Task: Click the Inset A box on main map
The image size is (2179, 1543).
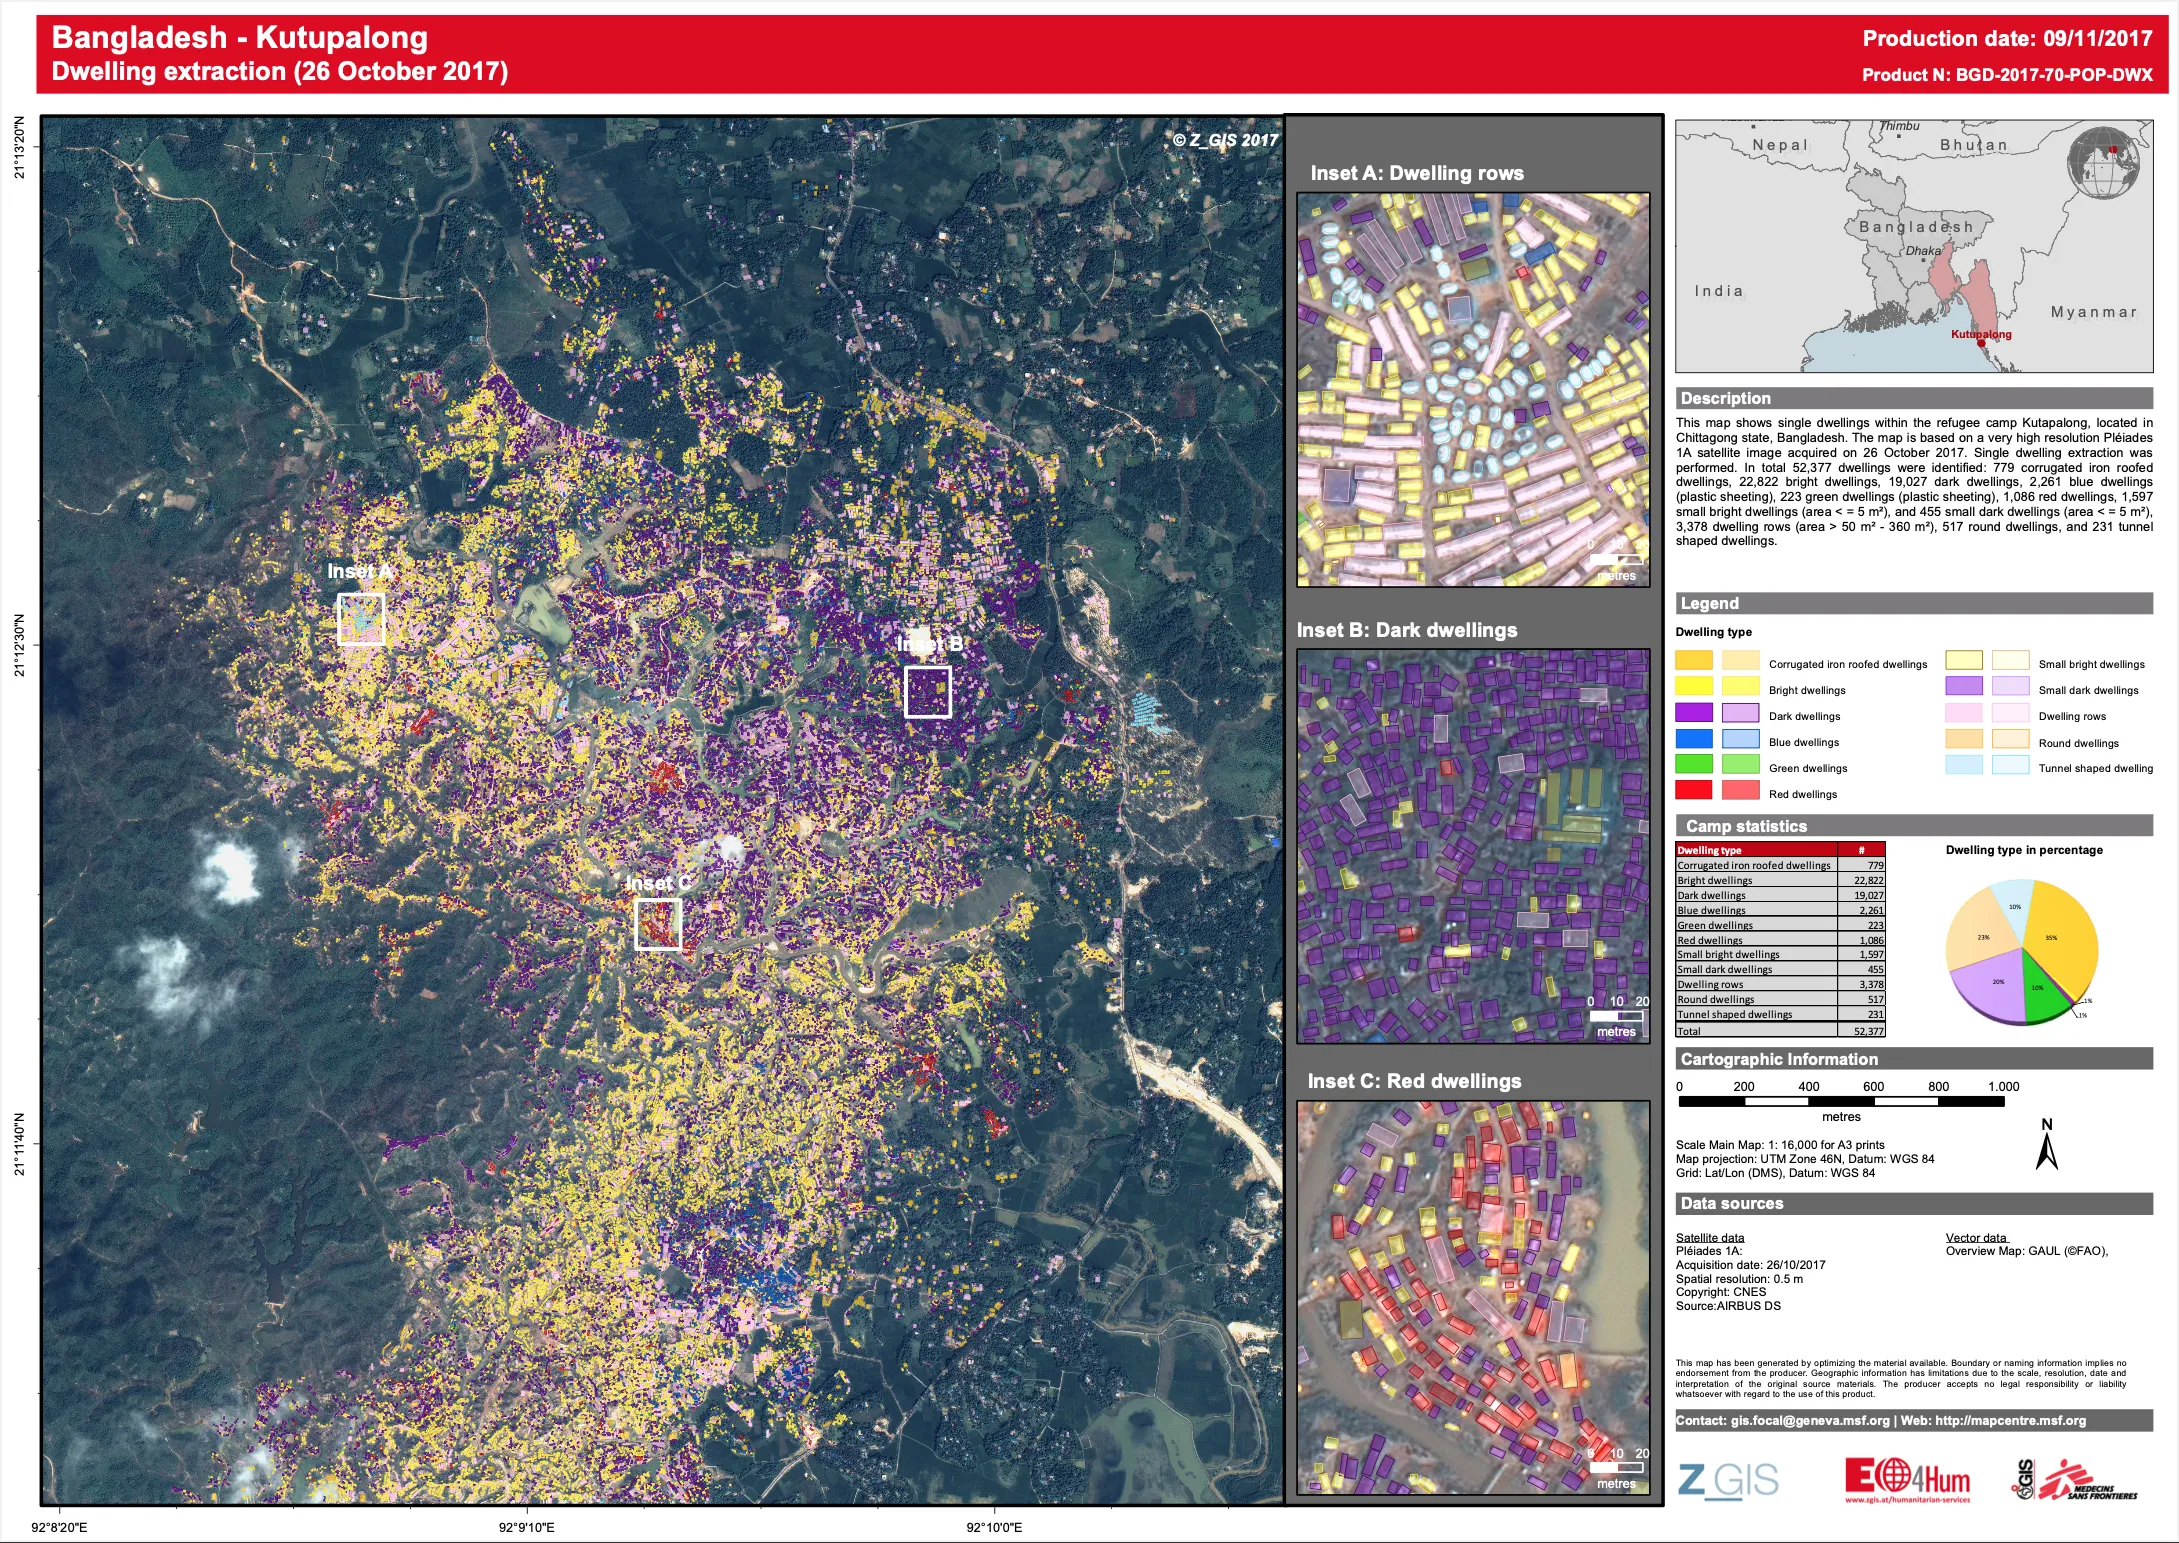Action: 361,619
